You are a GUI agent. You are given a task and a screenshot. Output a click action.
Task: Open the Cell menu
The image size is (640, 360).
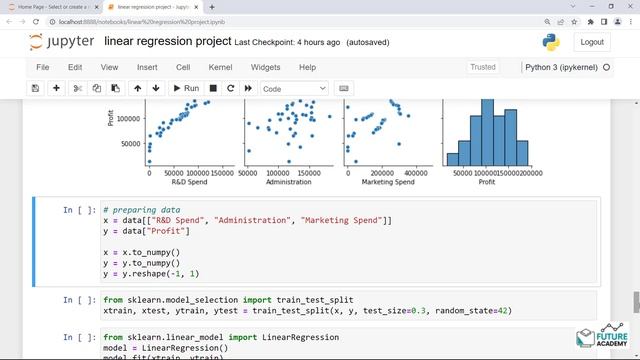[x=183, y=67]
